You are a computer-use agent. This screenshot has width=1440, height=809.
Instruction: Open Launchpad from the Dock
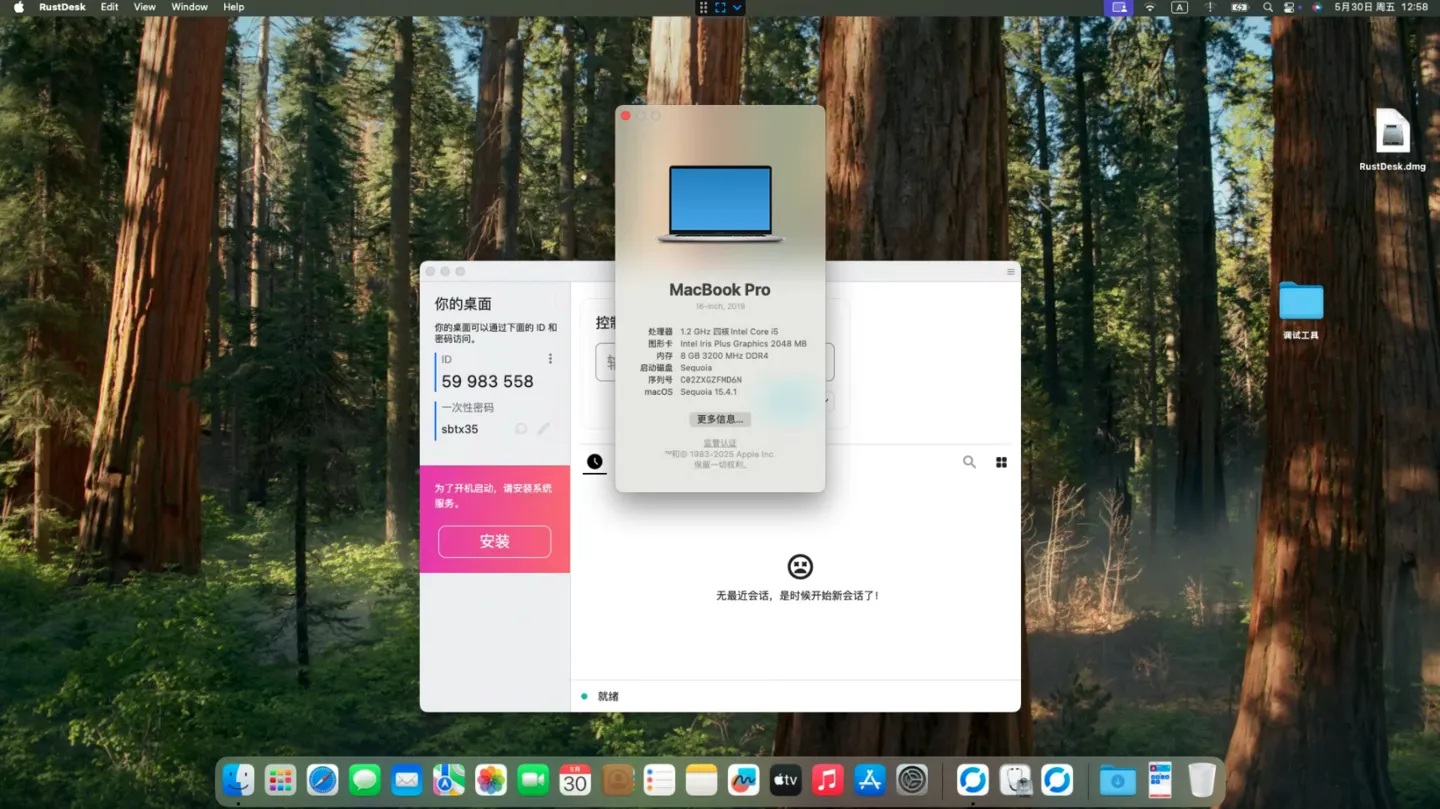click(280, 780)
